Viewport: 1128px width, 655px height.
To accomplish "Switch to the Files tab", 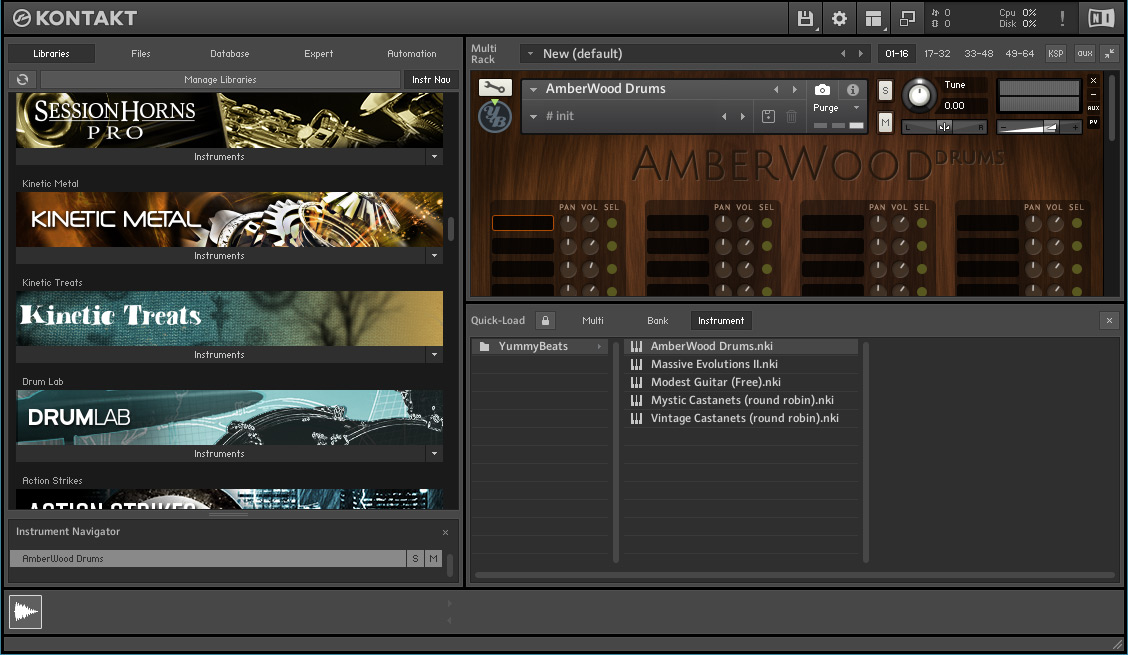I will click(141, 54).
